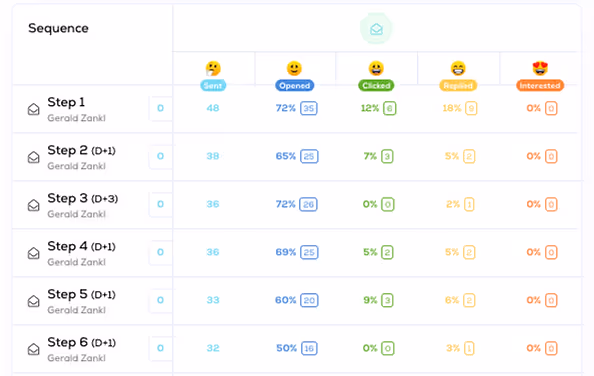Open Step 3 opened count box 26
The image size is (594, 376).
pos(308,204)
